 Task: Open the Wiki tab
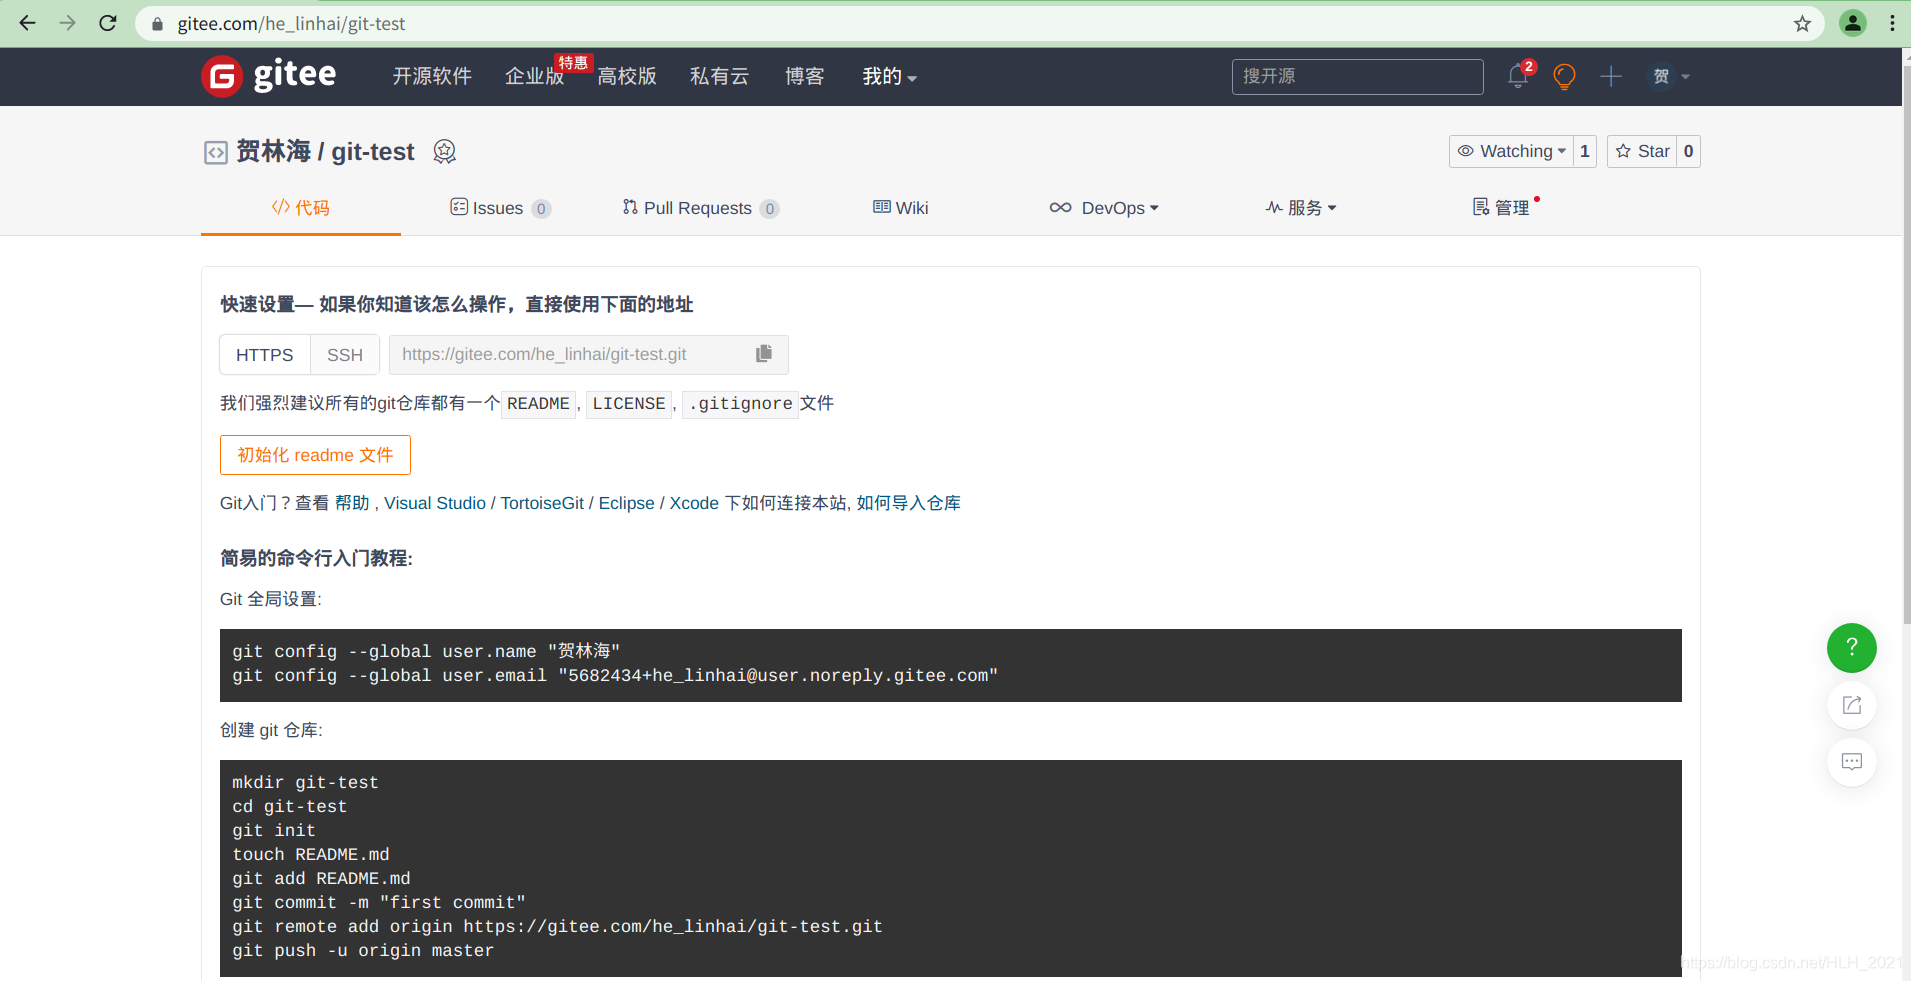tap(900, 208)
